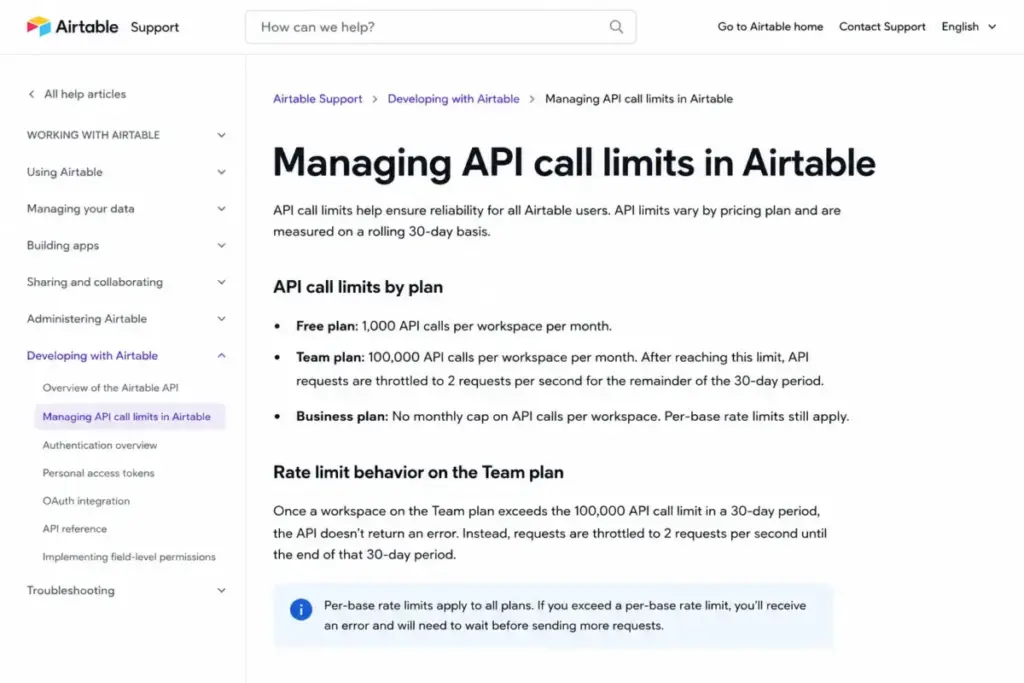Image resolution: width=1024 pixels, height=683 pixels.
Task: Select Building apps in sidebar
Action: [x=63, y=246]
